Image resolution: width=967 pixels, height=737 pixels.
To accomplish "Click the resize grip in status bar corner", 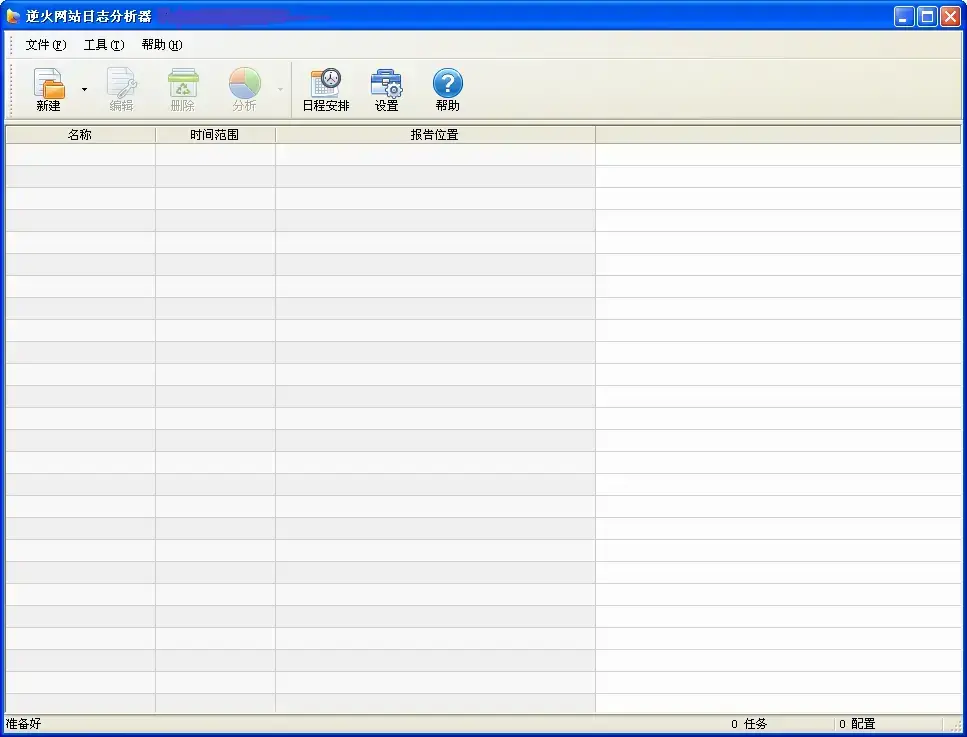I will point(955,726).
